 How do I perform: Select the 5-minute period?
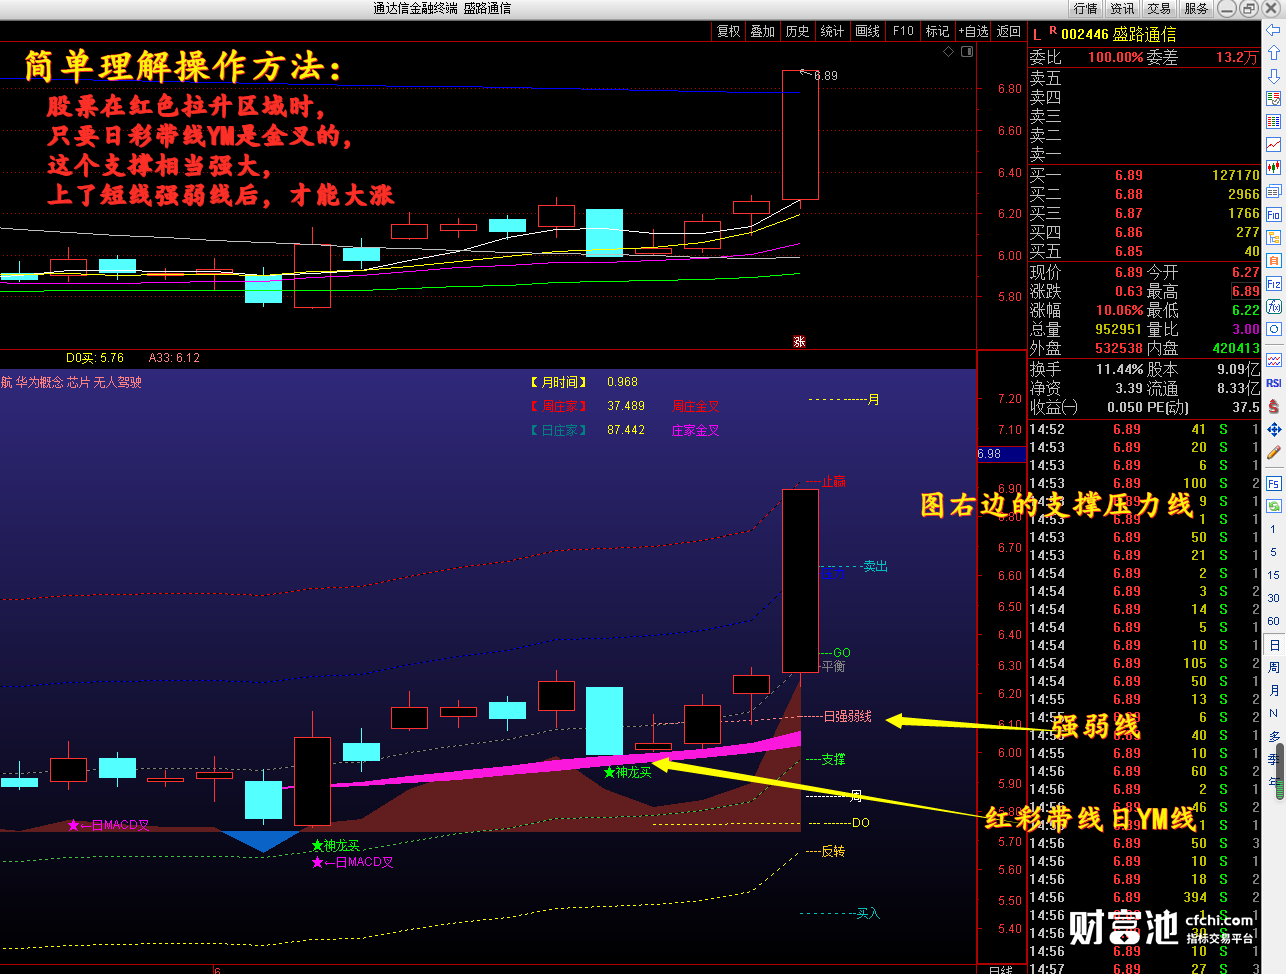(1273, 552)
